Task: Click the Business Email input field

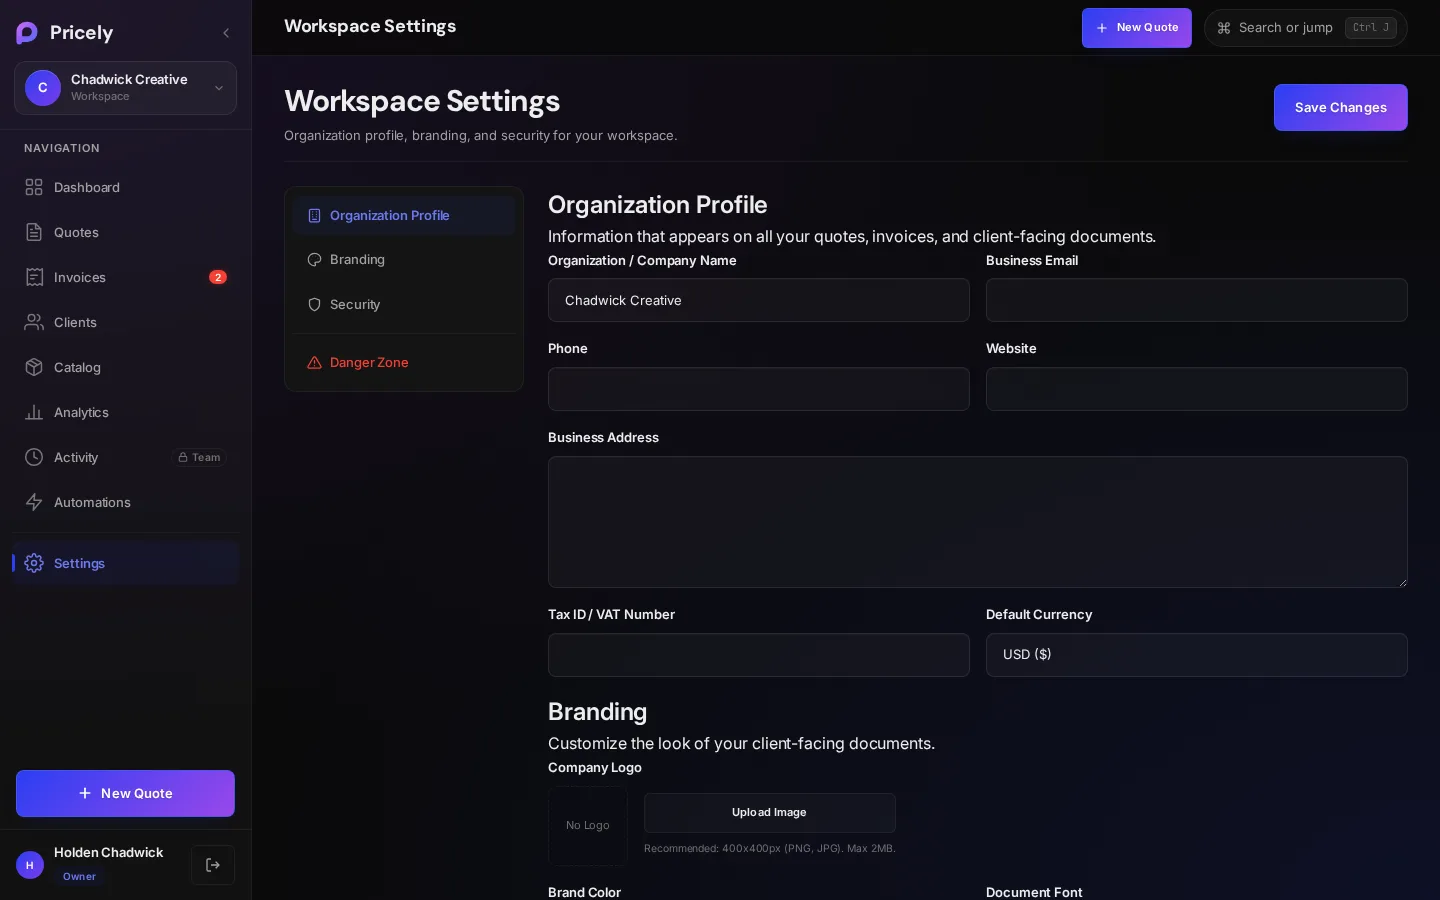Action: tap(1196, 300)
